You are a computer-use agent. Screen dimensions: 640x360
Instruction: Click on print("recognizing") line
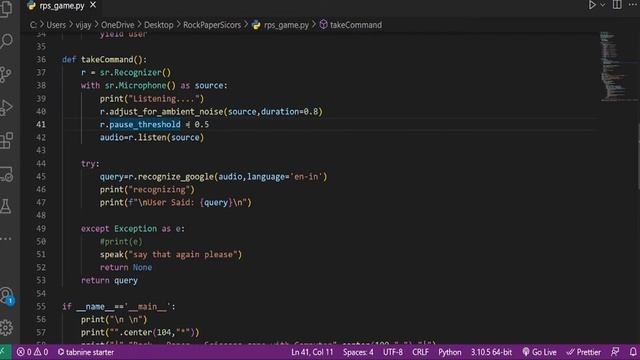click(147, 190)
